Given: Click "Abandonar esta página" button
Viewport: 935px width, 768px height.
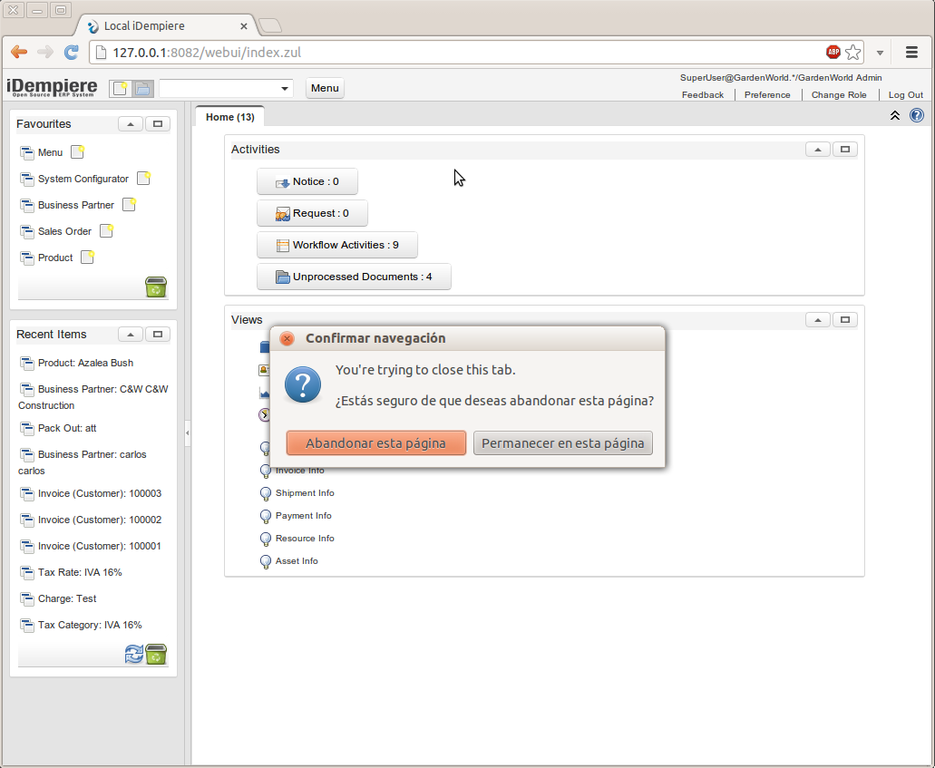Looking at the screenshot, I should coord(376,443).
